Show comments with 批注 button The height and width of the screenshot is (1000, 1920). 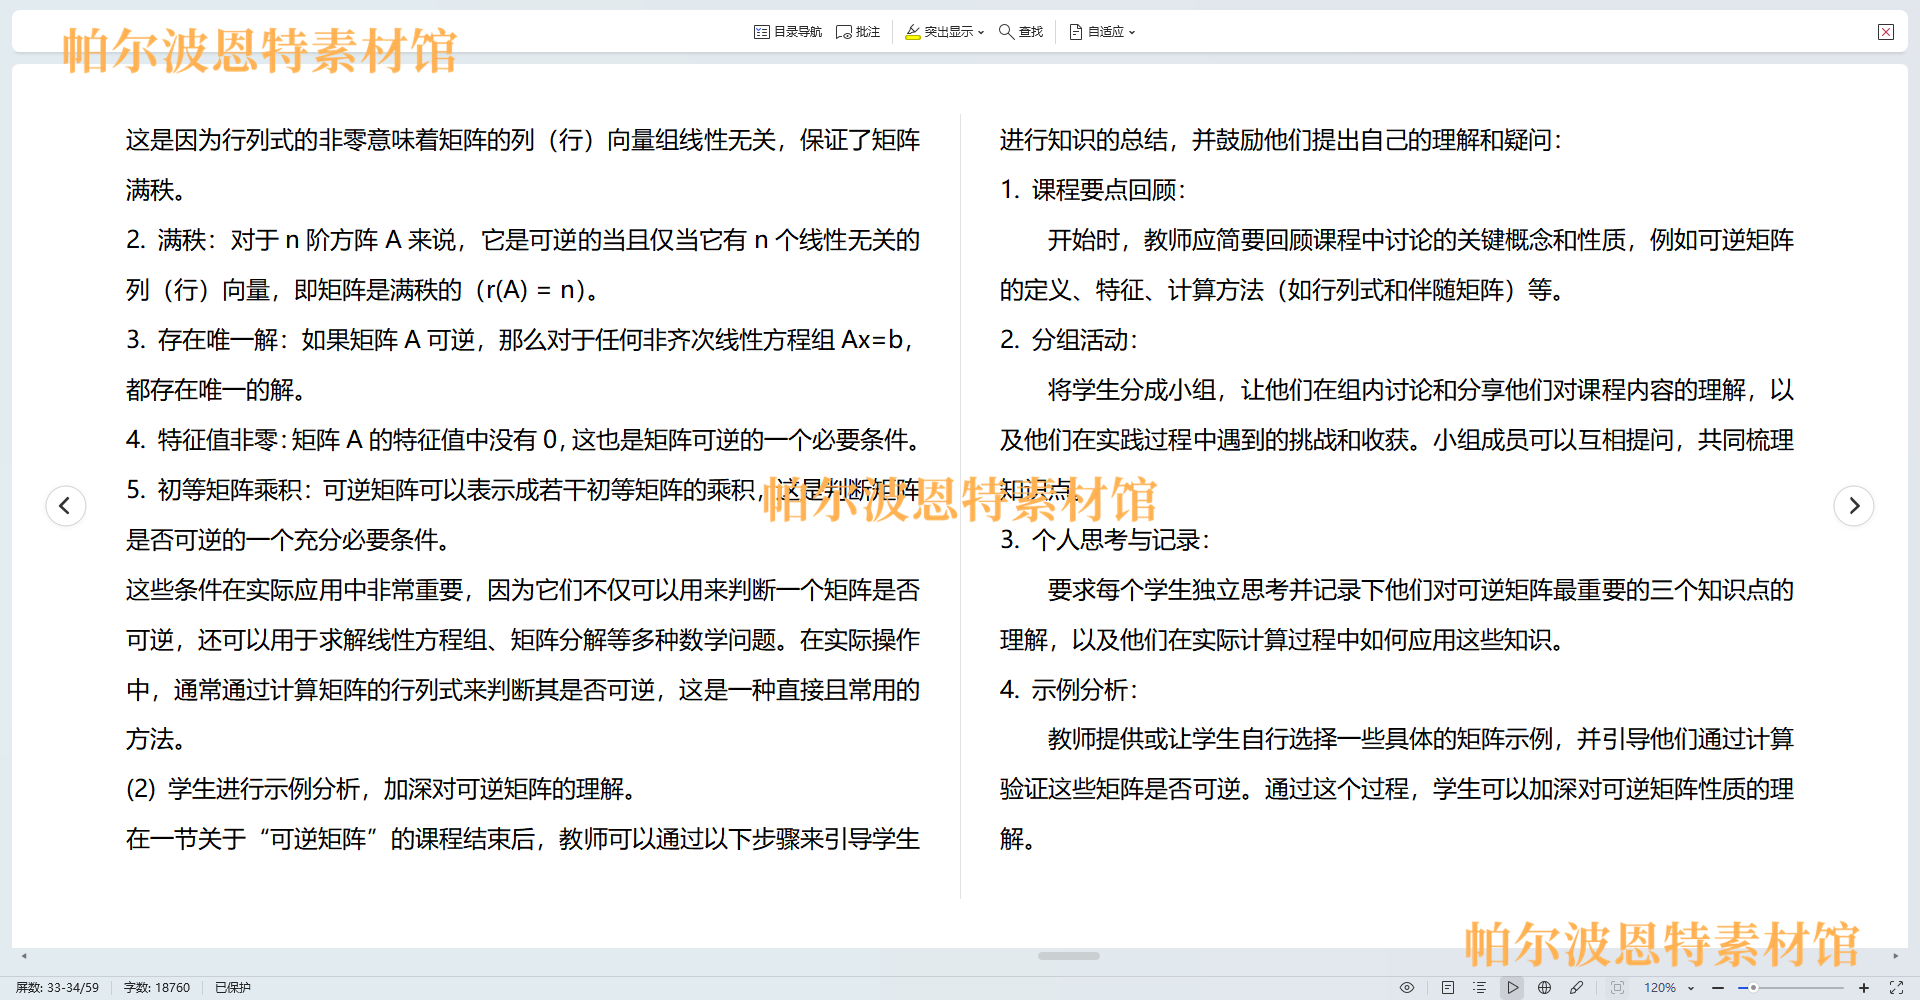click(858, 32)
